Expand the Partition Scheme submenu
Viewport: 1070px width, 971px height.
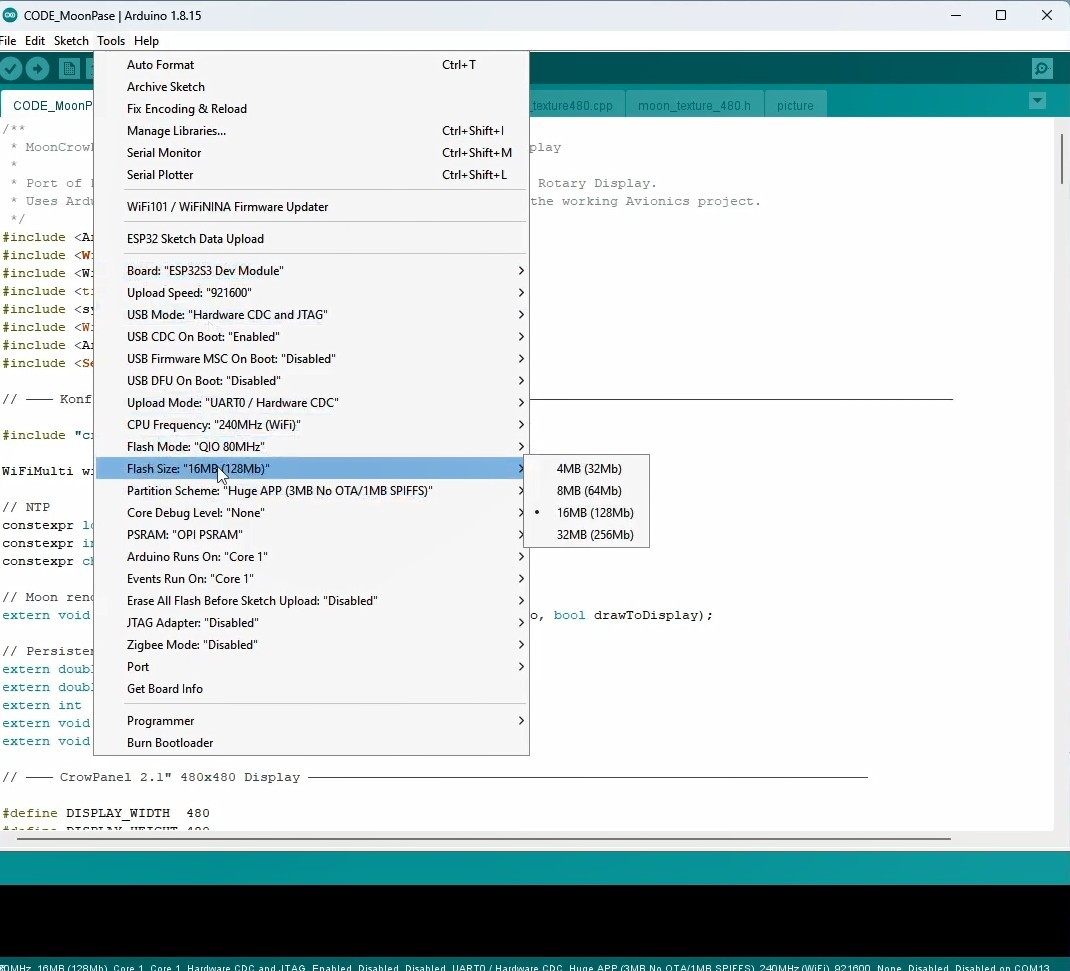point(312,491)
